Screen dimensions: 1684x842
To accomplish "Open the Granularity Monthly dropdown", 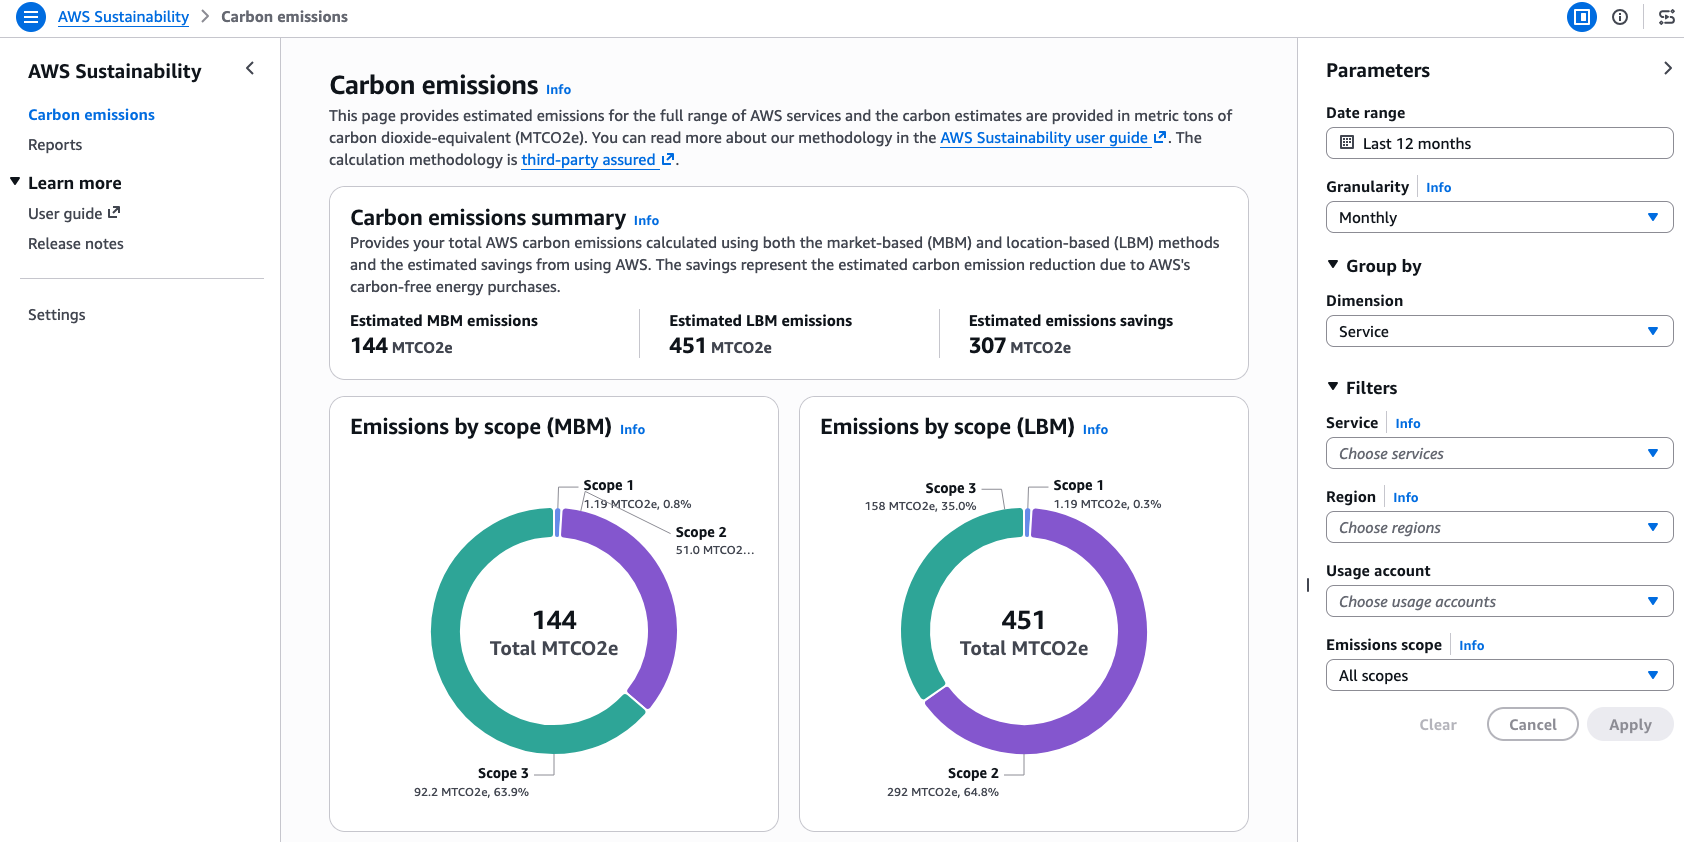I will click(1499, 217).
